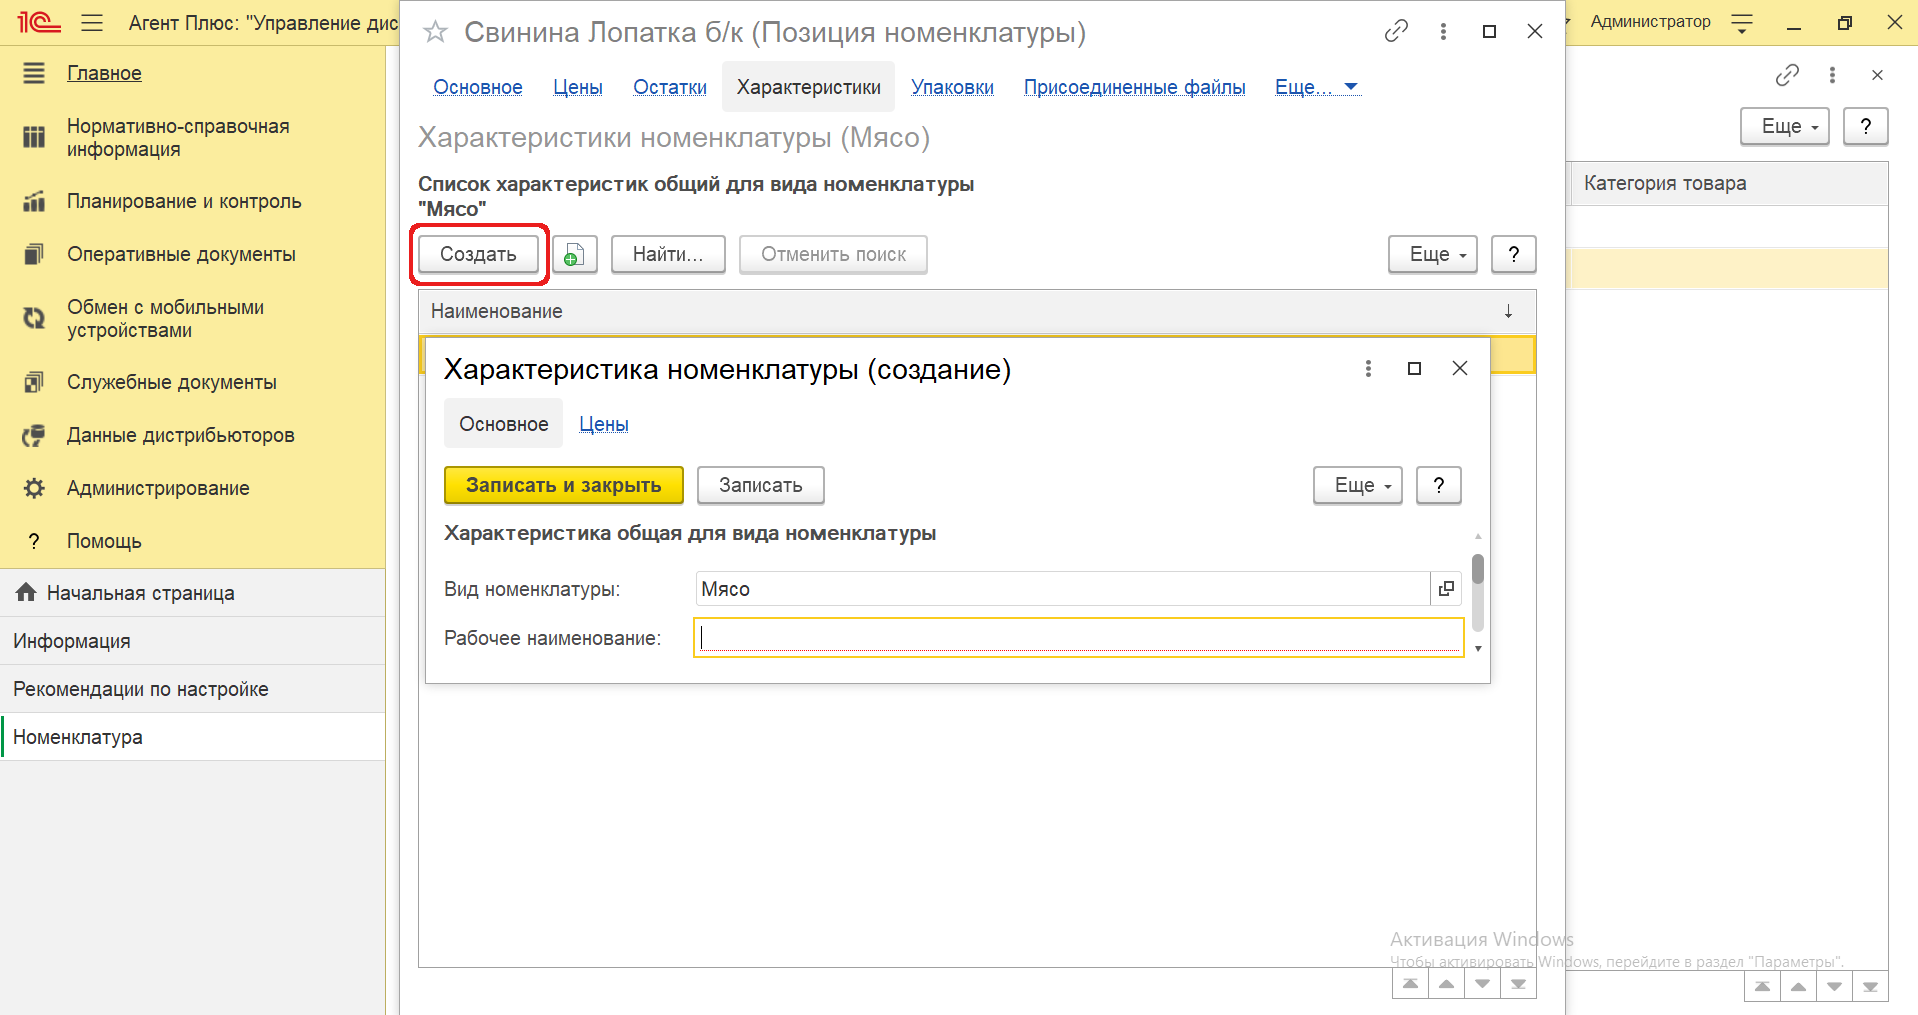Open the Вид номенклатуры field open-form icon
The width and height of the screenshot is (1918, 1015).
point(1446,589)
